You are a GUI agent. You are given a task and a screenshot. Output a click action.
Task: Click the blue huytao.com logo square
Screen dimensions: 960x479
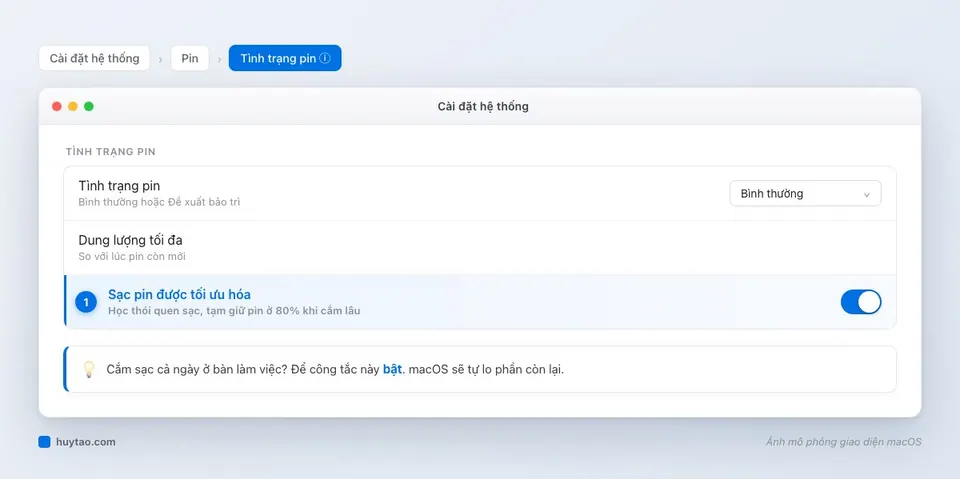pos(44,442)
